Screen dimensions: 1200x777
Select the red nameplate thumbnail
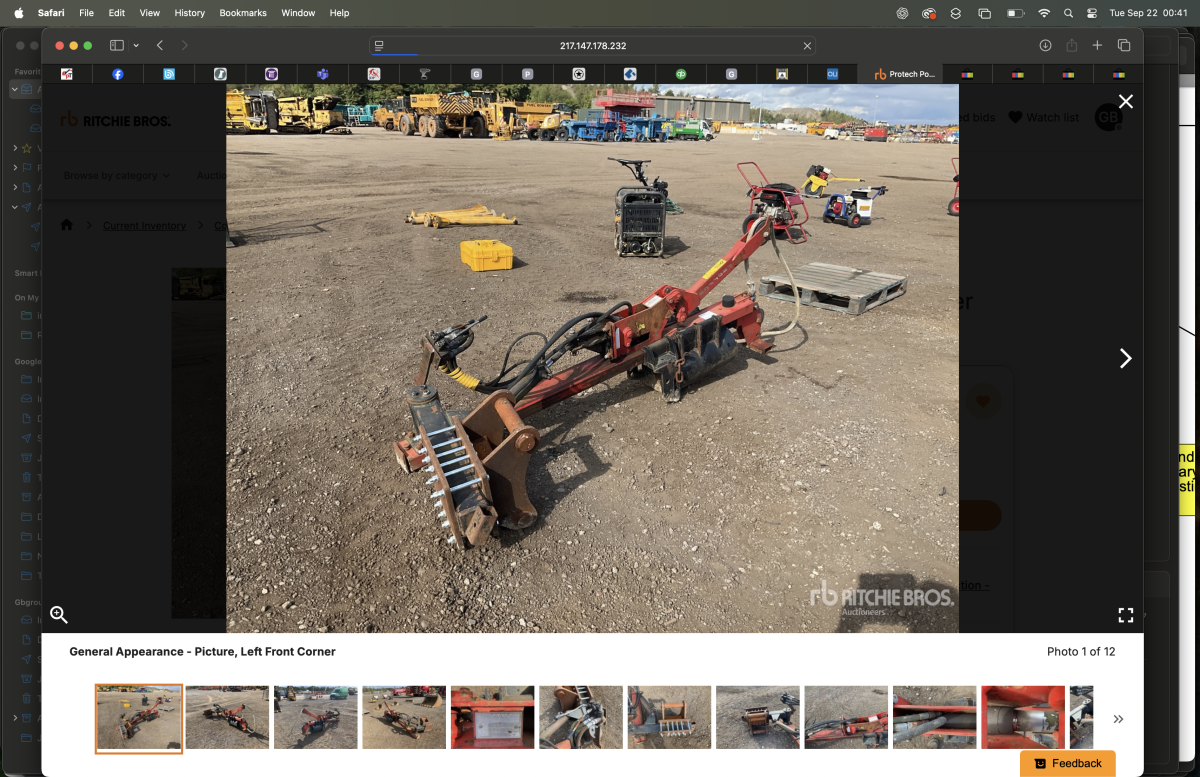492,717
